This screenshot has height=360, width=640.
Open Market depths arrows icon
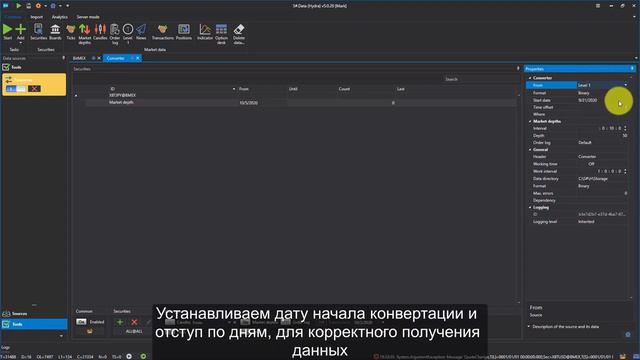(x=84, y=29)
